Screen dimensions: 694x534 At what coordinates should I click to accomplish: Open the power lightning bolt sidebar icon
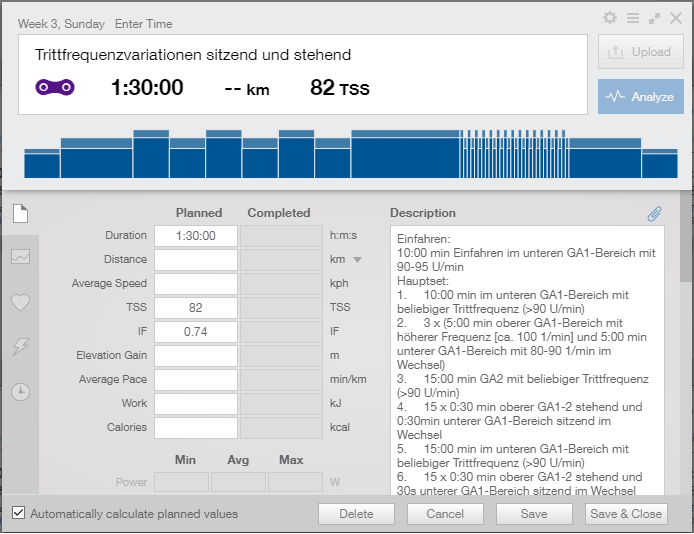20,347
